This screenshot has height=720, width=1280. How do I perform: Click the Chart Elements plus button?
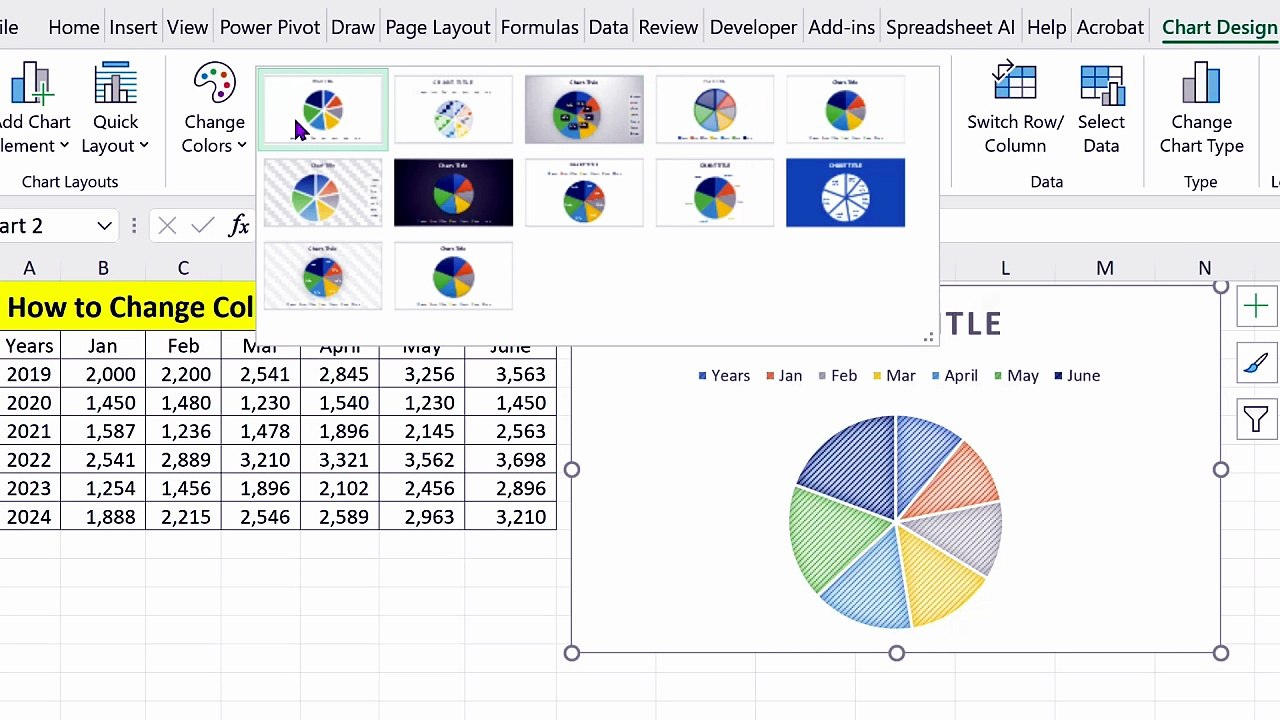(1256, 307)
